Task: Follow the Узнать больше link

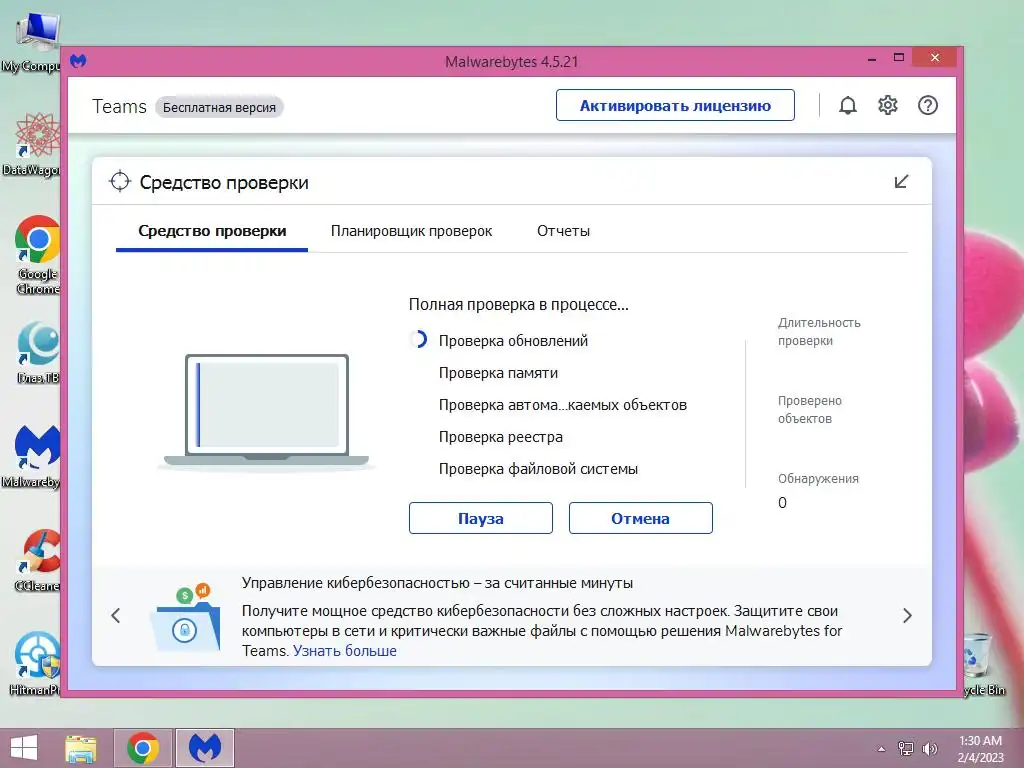Action: [345, 651]
